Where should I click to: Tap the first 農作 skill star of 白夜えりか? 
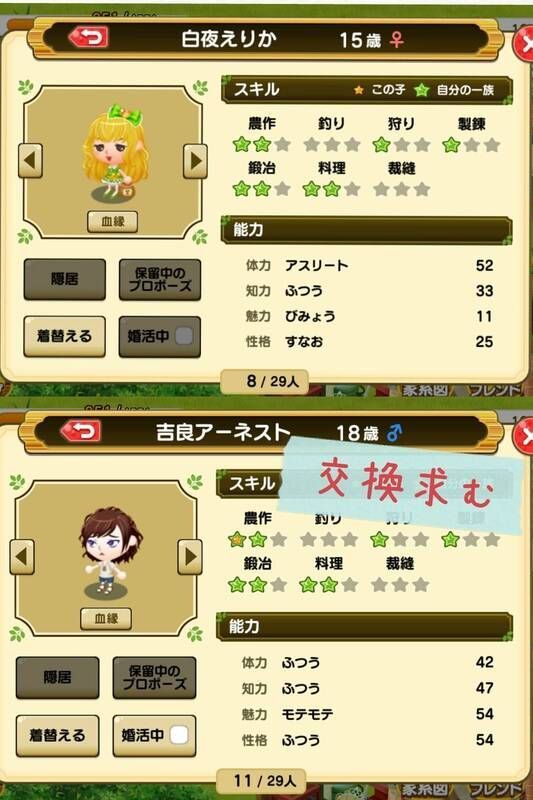tap(241, 144)
